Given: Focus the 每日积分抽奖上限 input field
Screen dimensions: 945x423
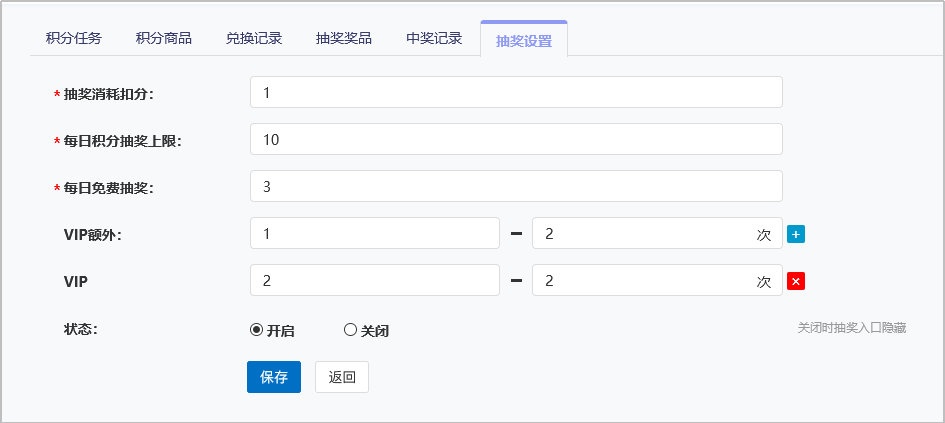Looking at the screenshot, I should coord(516,139).
